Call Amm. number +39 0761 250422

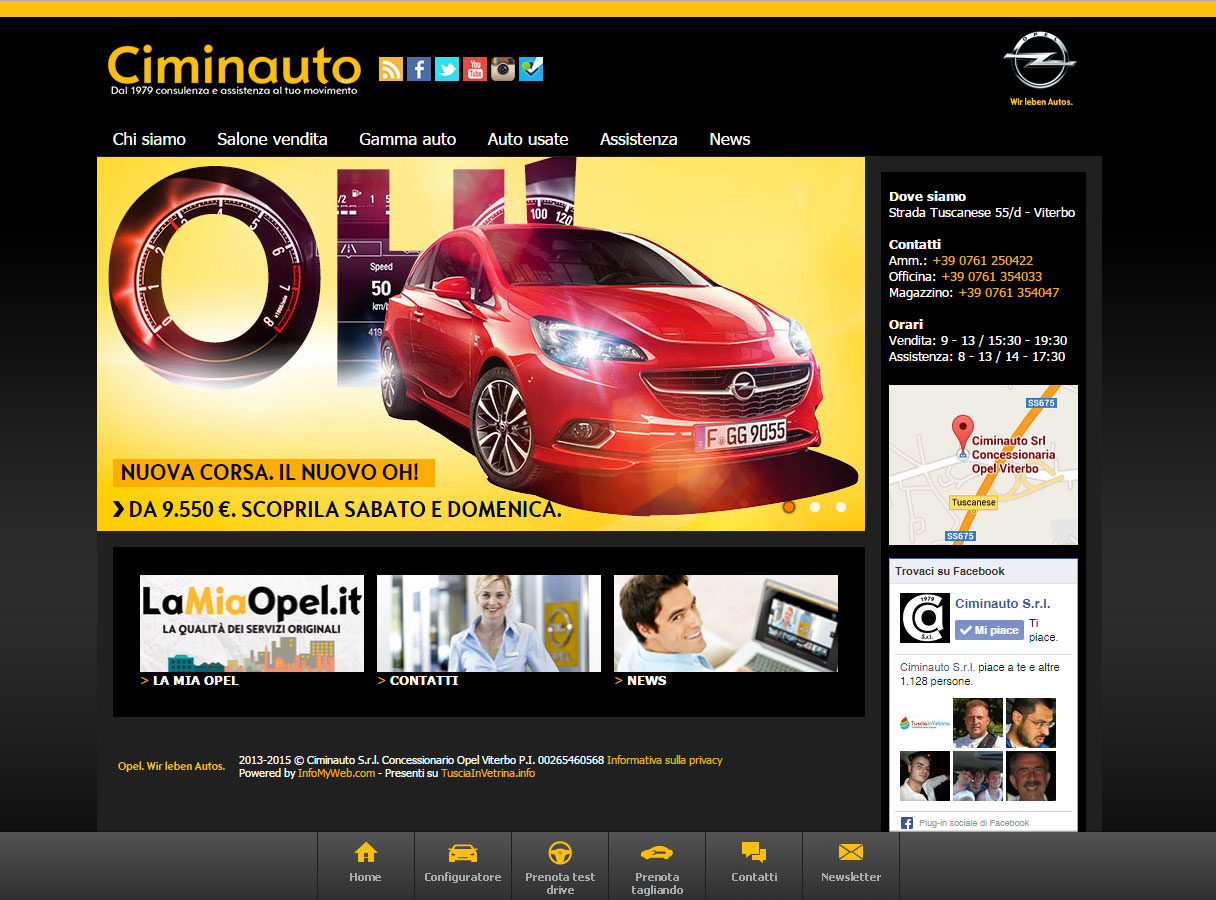(x=983, y=260)
